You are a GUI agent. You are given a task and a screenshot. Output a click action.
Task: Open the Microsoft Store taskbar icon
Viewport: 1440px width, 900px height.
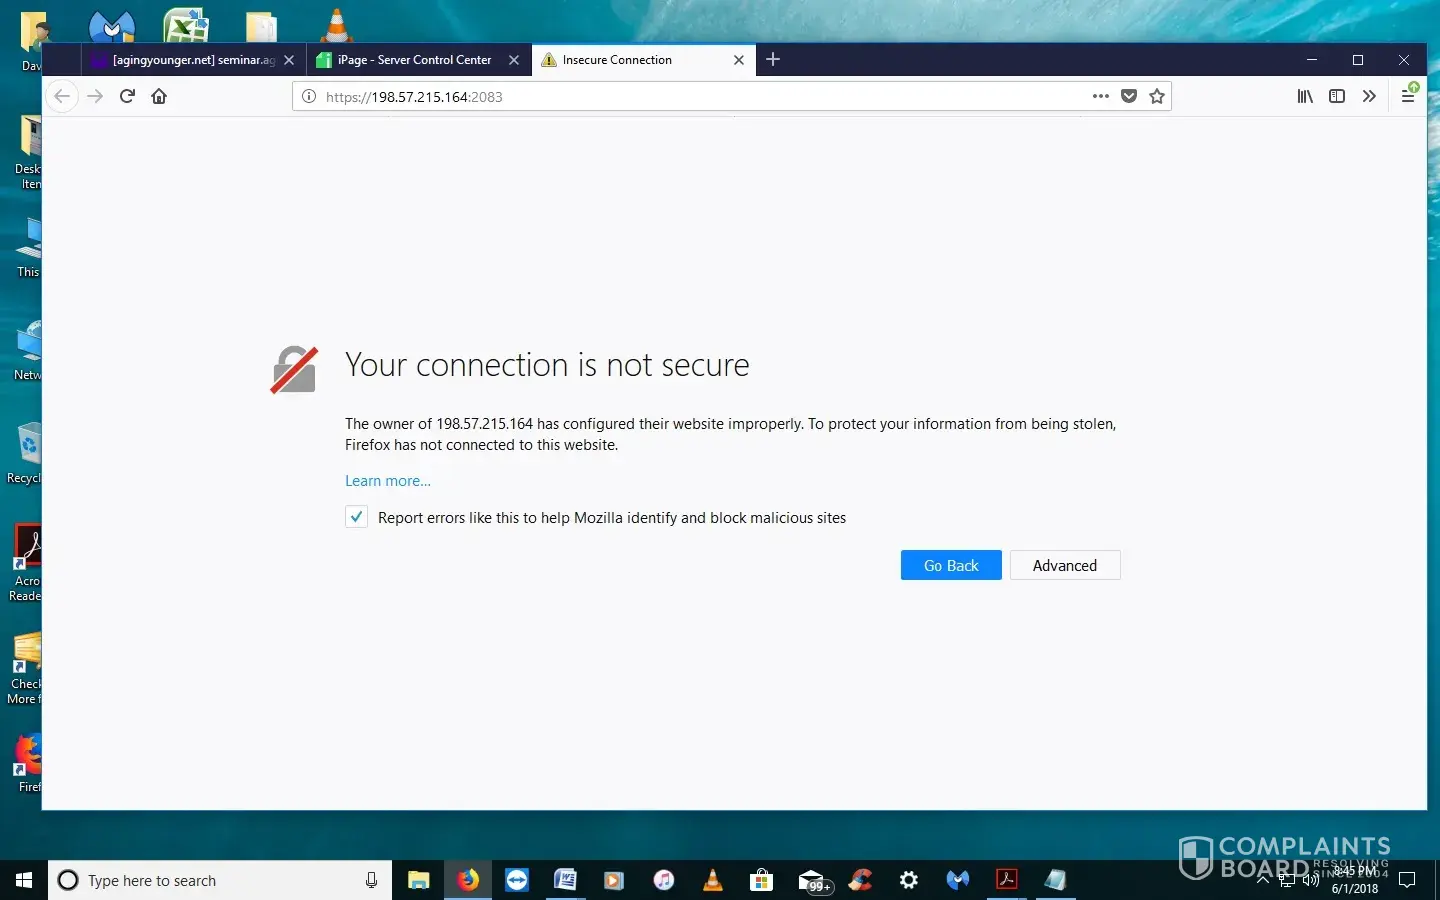pos(762,880)
